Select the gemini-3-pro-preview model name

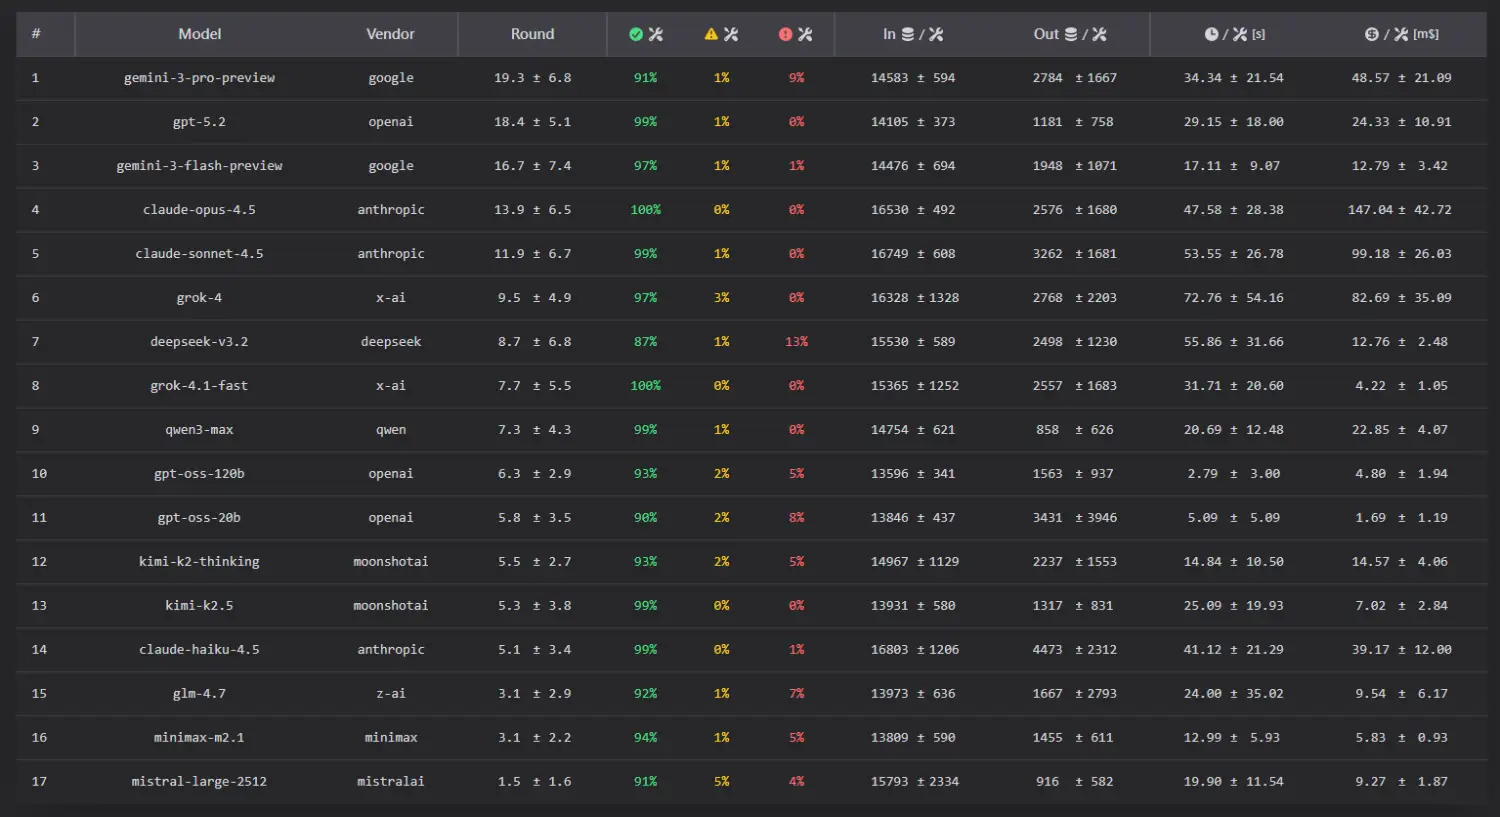(x=199, y=78)
